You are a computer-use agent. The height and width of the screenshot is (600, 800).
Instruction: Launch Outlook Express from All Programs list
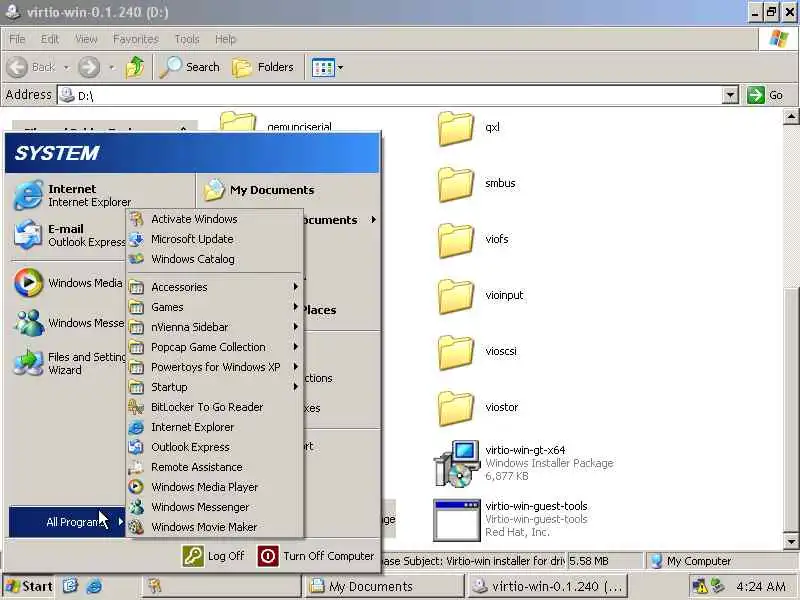[x=214, y=447]
